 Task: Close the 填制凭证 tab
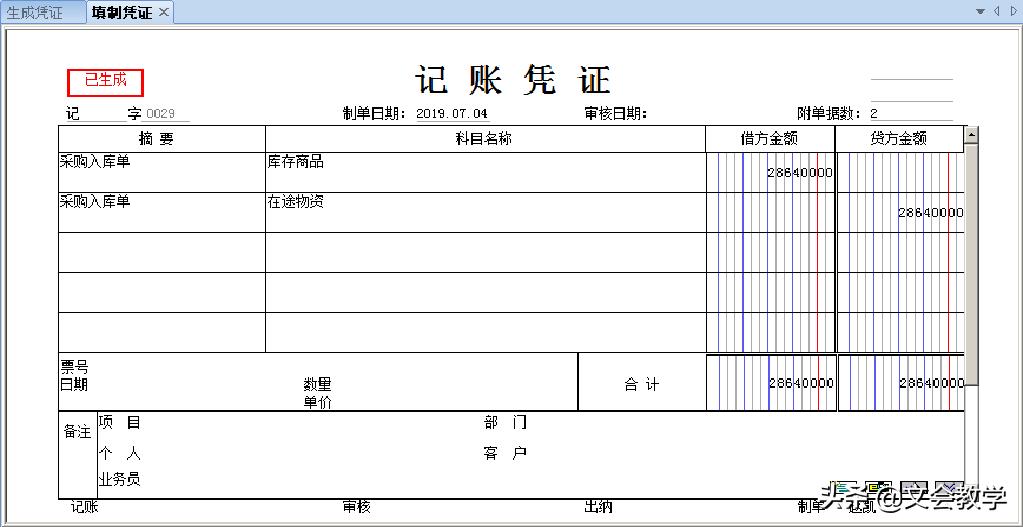[164, 12]
